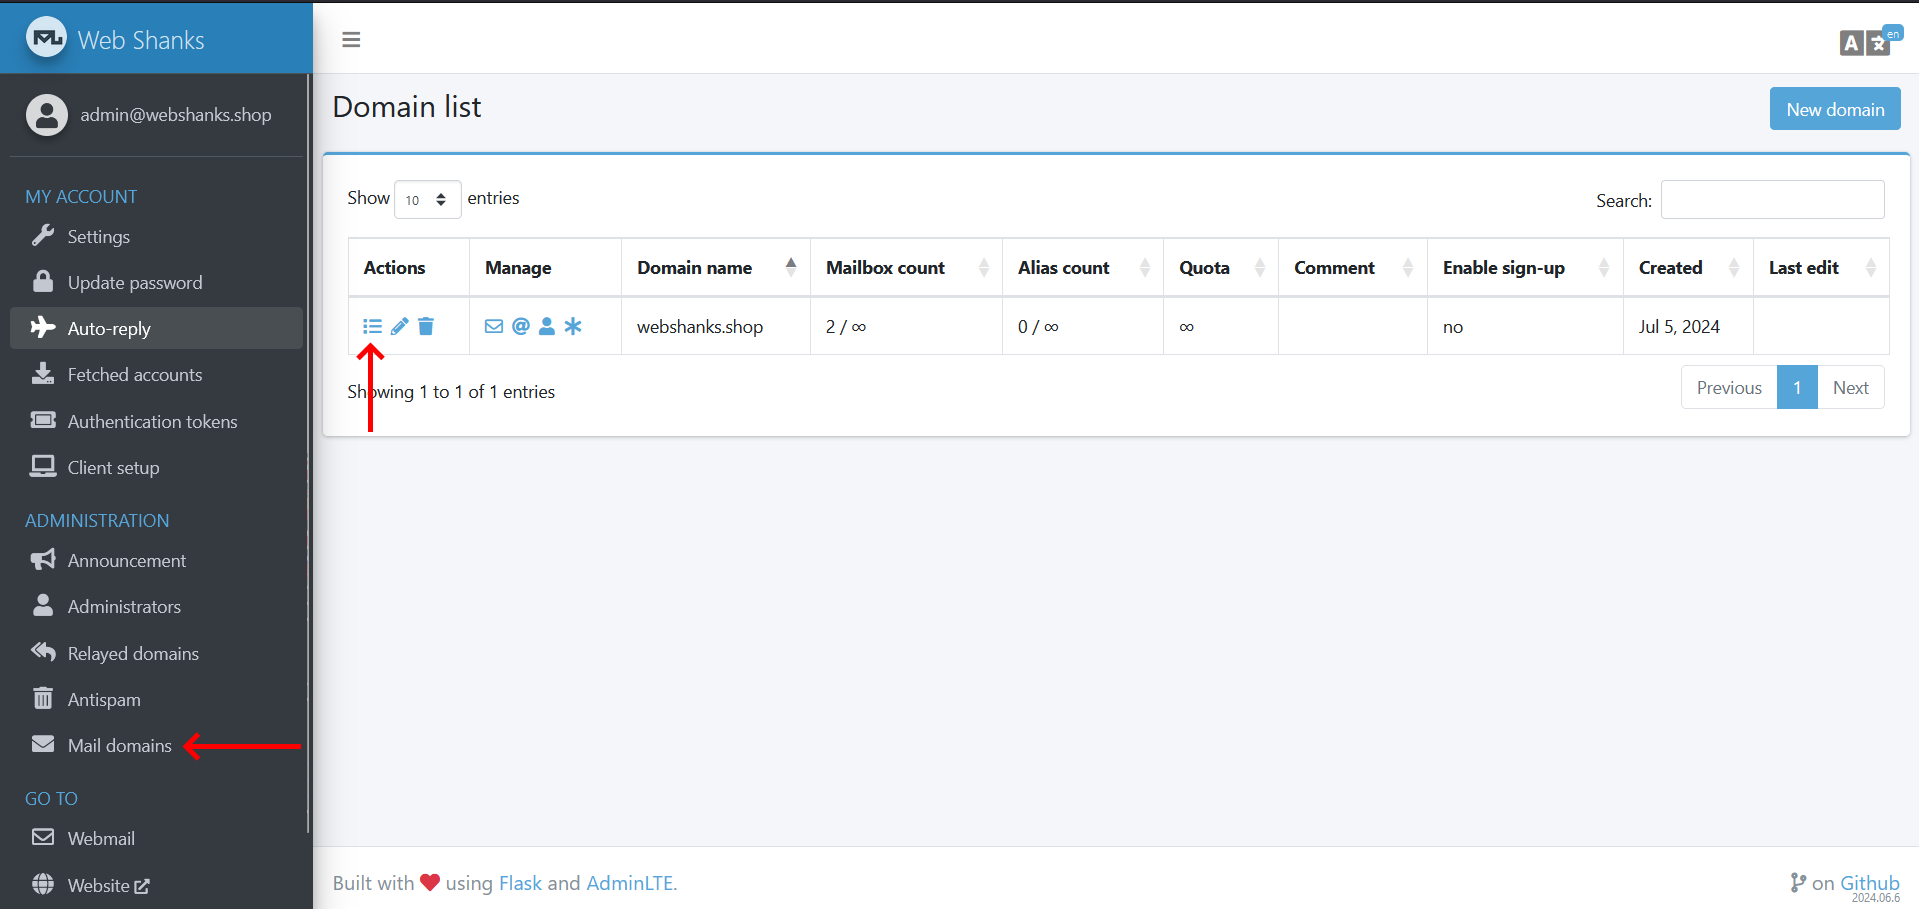Click the language translate icon

pos(1866,42)
